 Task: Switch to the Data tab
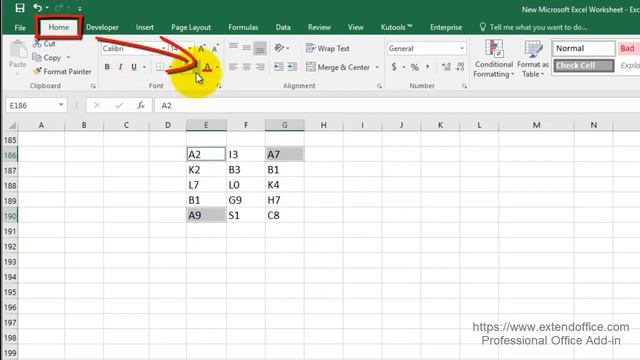coord(283,27)
